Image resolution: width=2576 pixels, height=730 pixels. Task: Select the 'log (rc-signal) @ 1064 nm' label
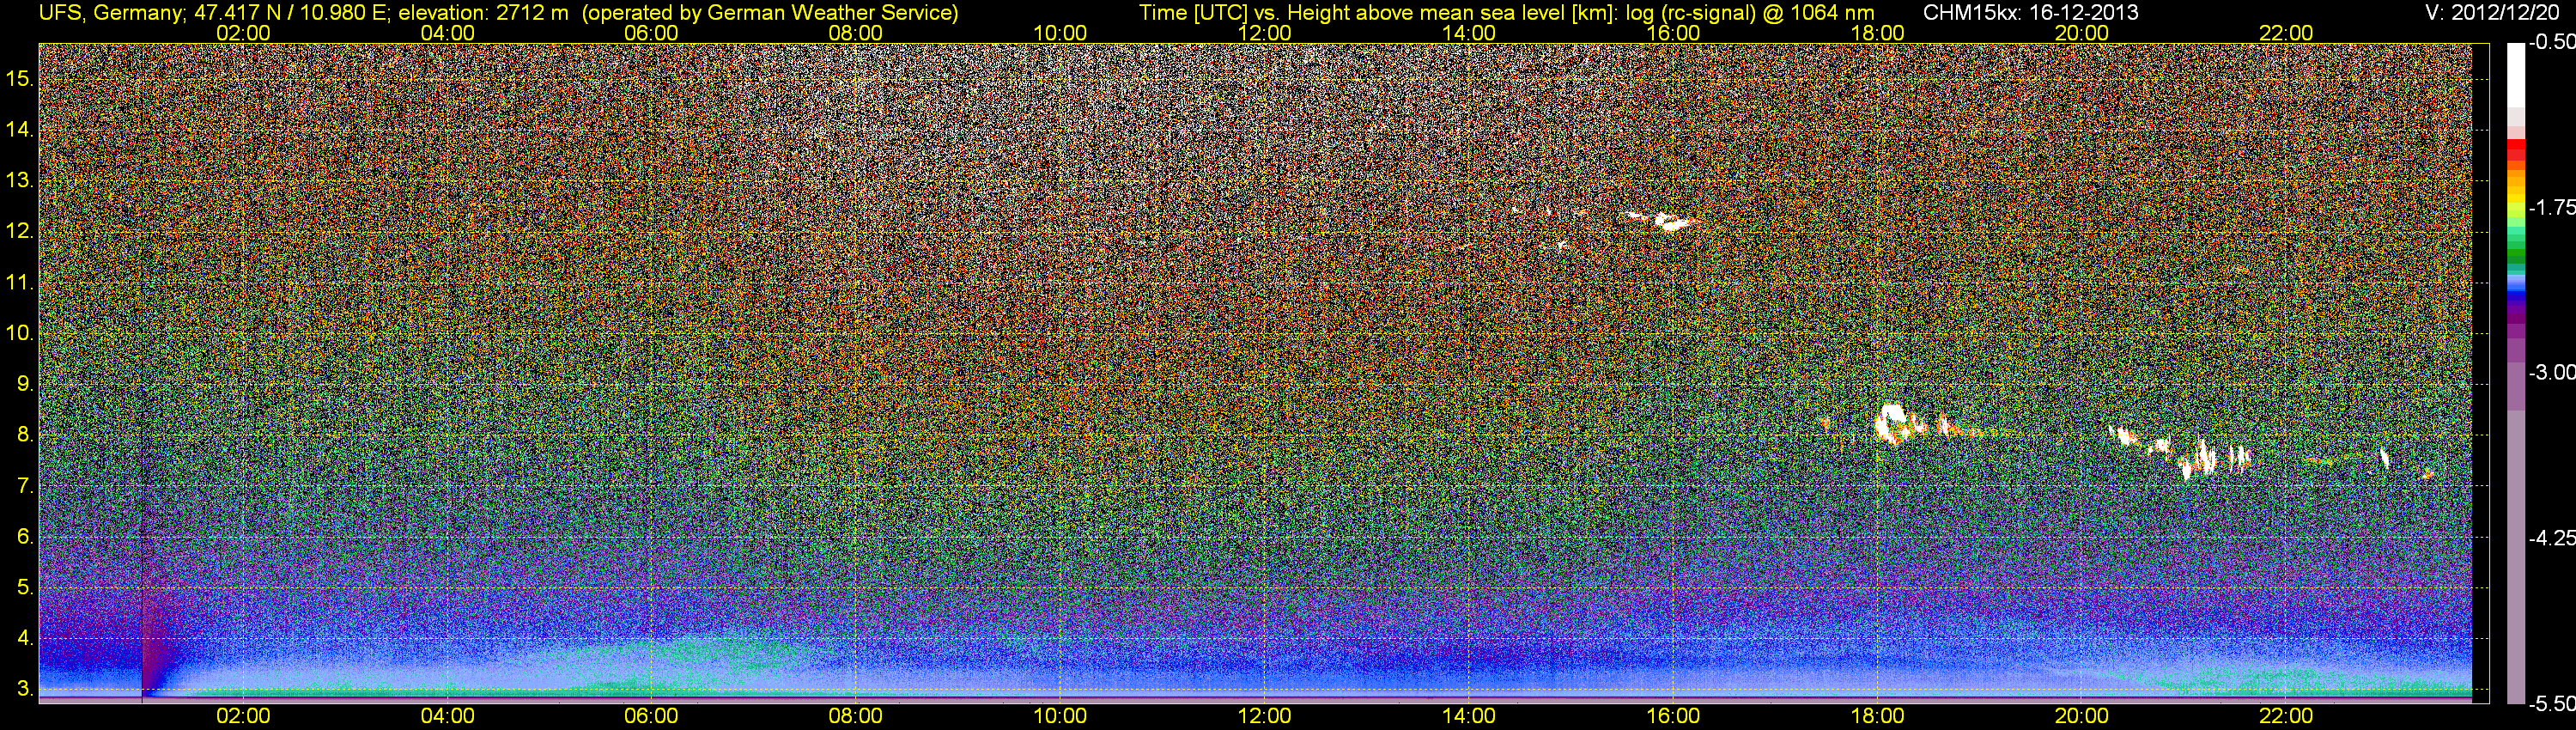[x=1750, y=12]
